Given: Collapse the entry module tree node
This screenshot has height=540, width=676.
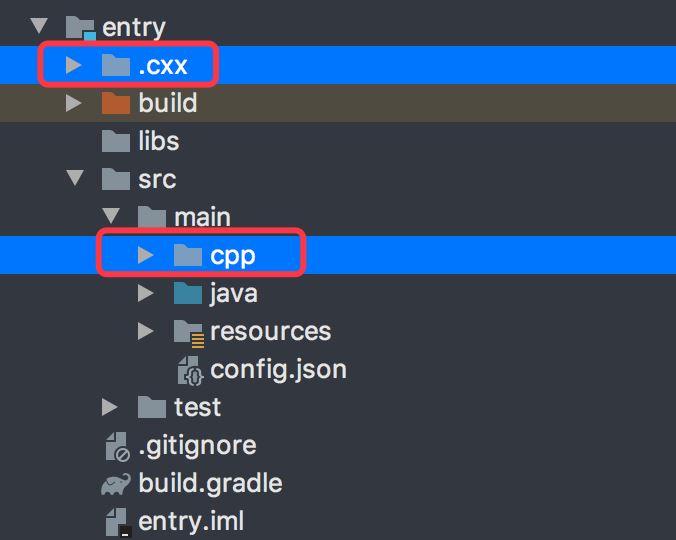Looking at the screenshot, I should click(x=39, y=27).
